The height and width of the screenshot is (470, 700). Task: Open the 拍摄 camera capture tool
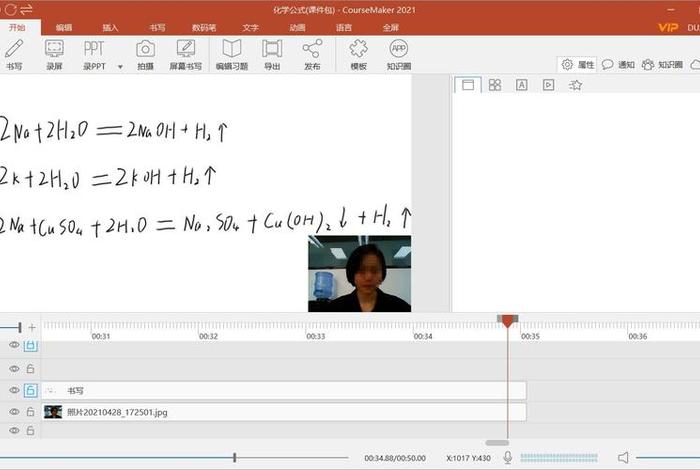tap(145, 54)
